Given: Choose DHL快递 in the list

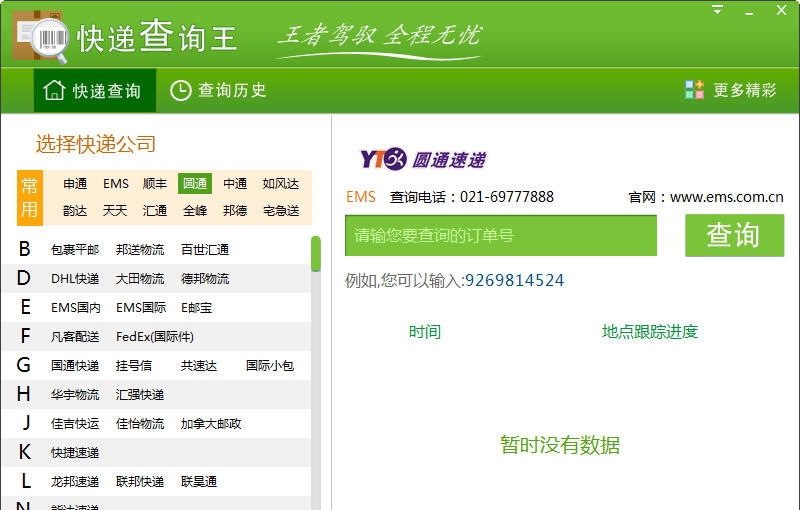Looking at the screenshot, I should [x=75, y=279].
